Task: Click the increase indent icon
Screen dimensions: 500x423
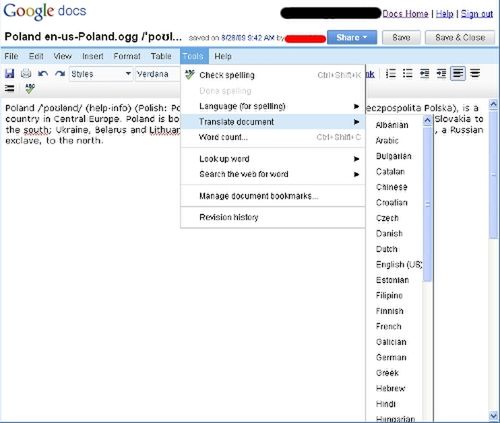Action: pyautogui.click(x=441, y=73)
